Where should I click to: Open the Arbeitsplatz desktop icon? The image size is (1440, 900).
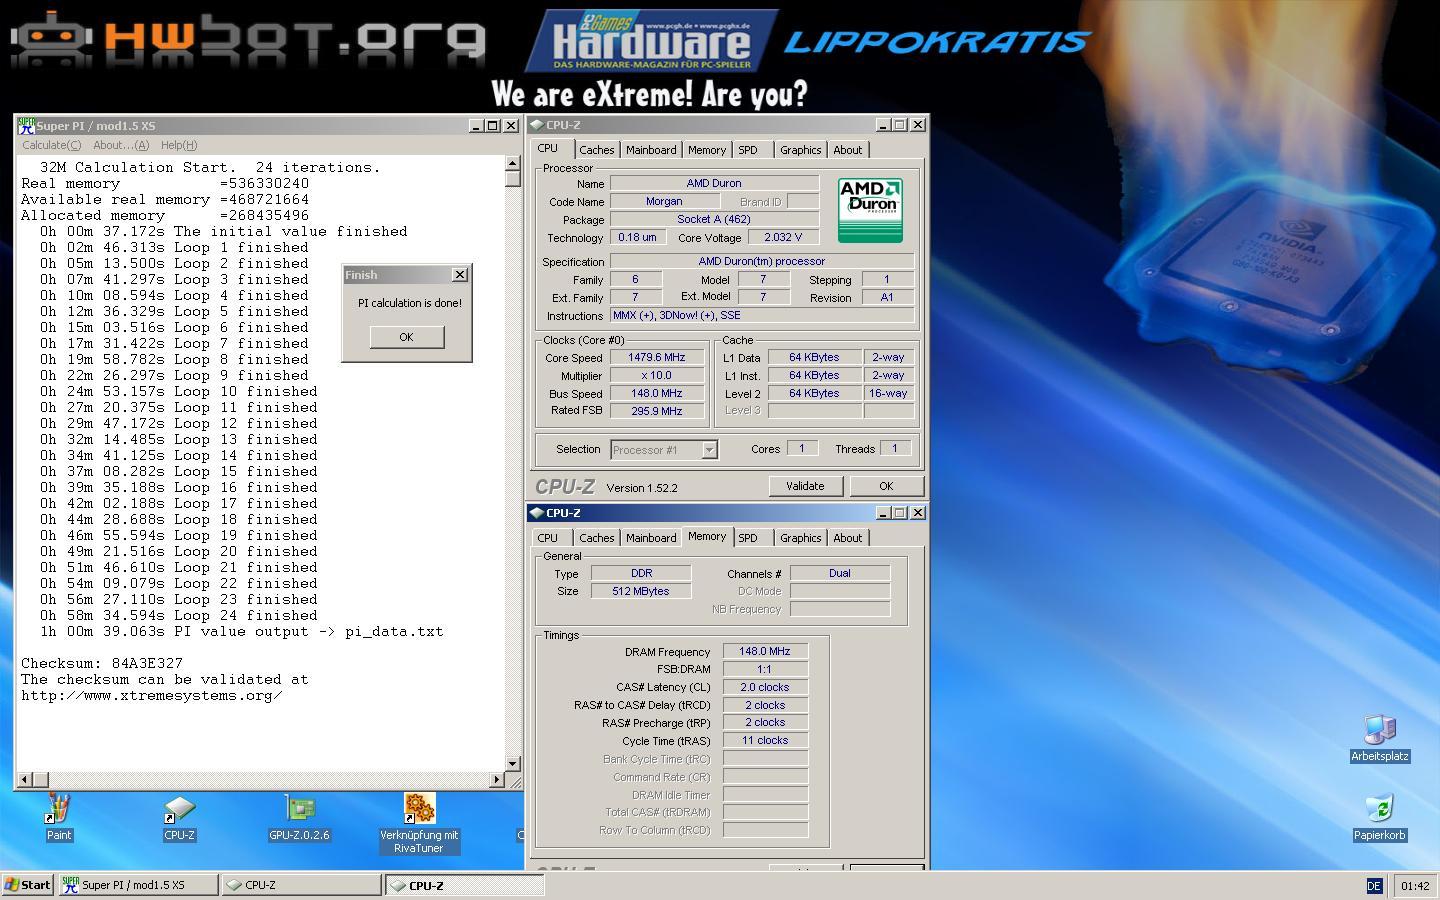coord(1380,739)
